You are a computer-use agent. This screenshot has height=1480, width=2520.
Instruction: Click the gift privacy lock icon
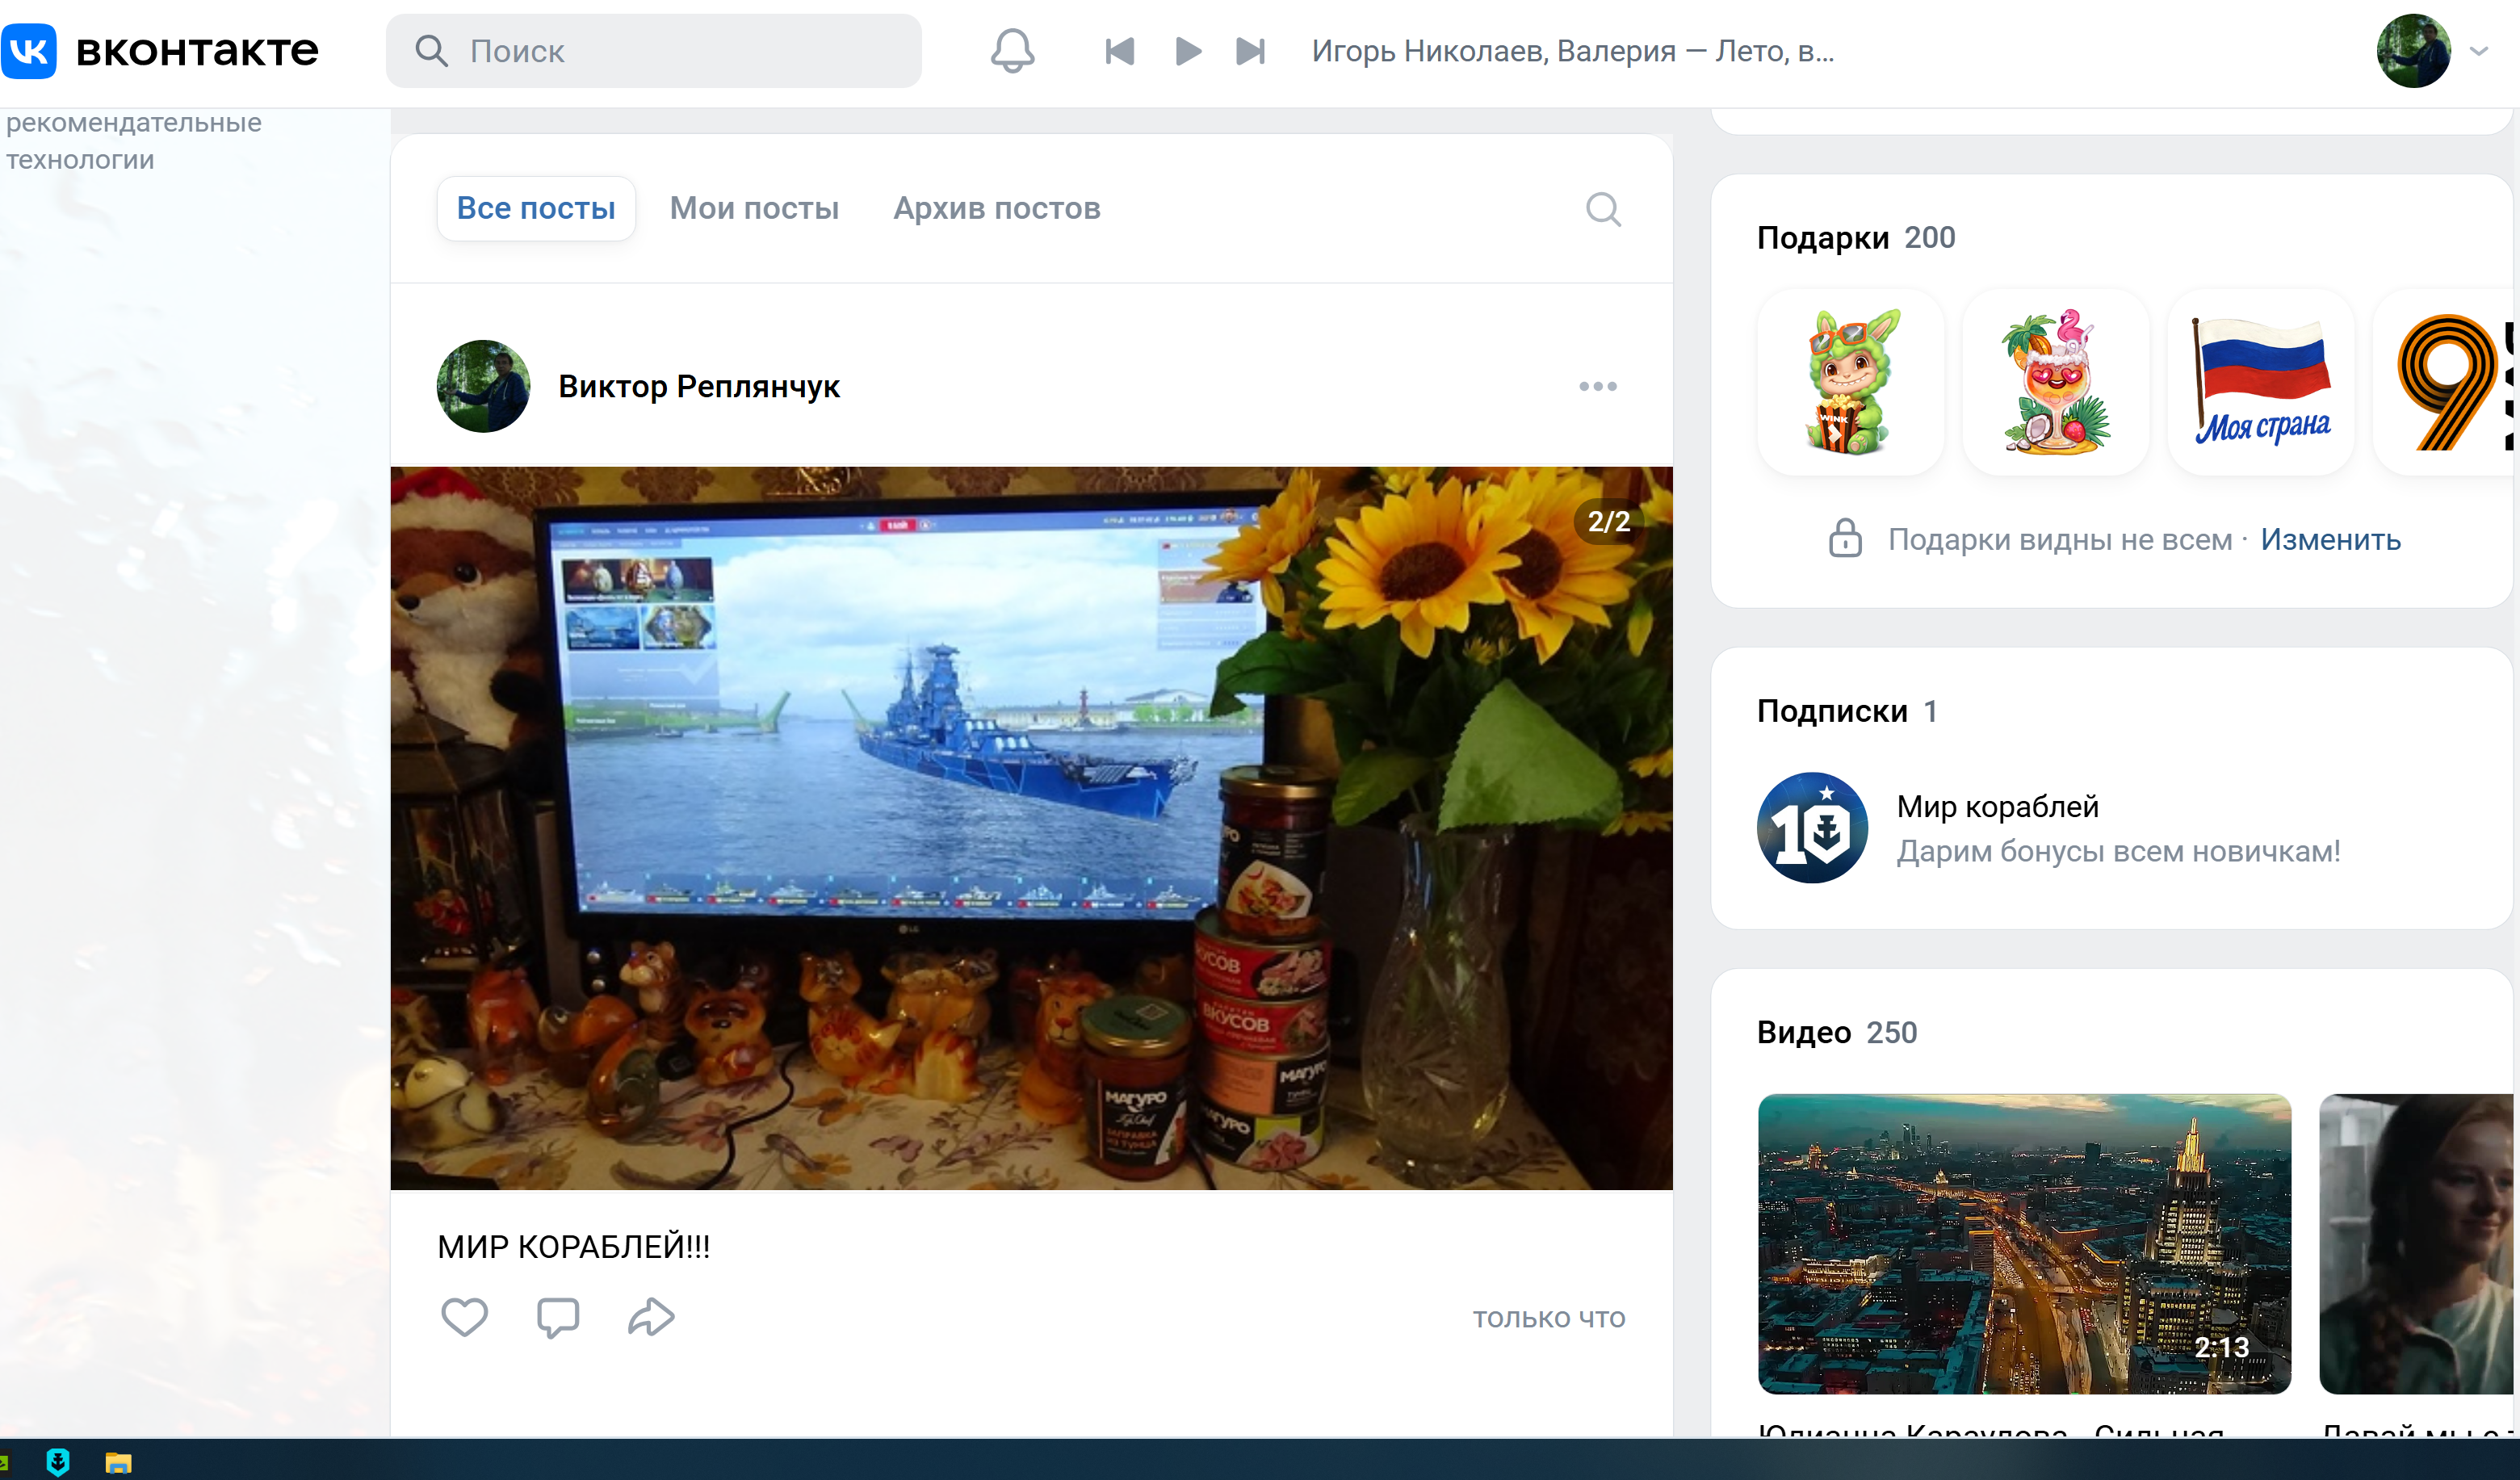(1845, 538)
